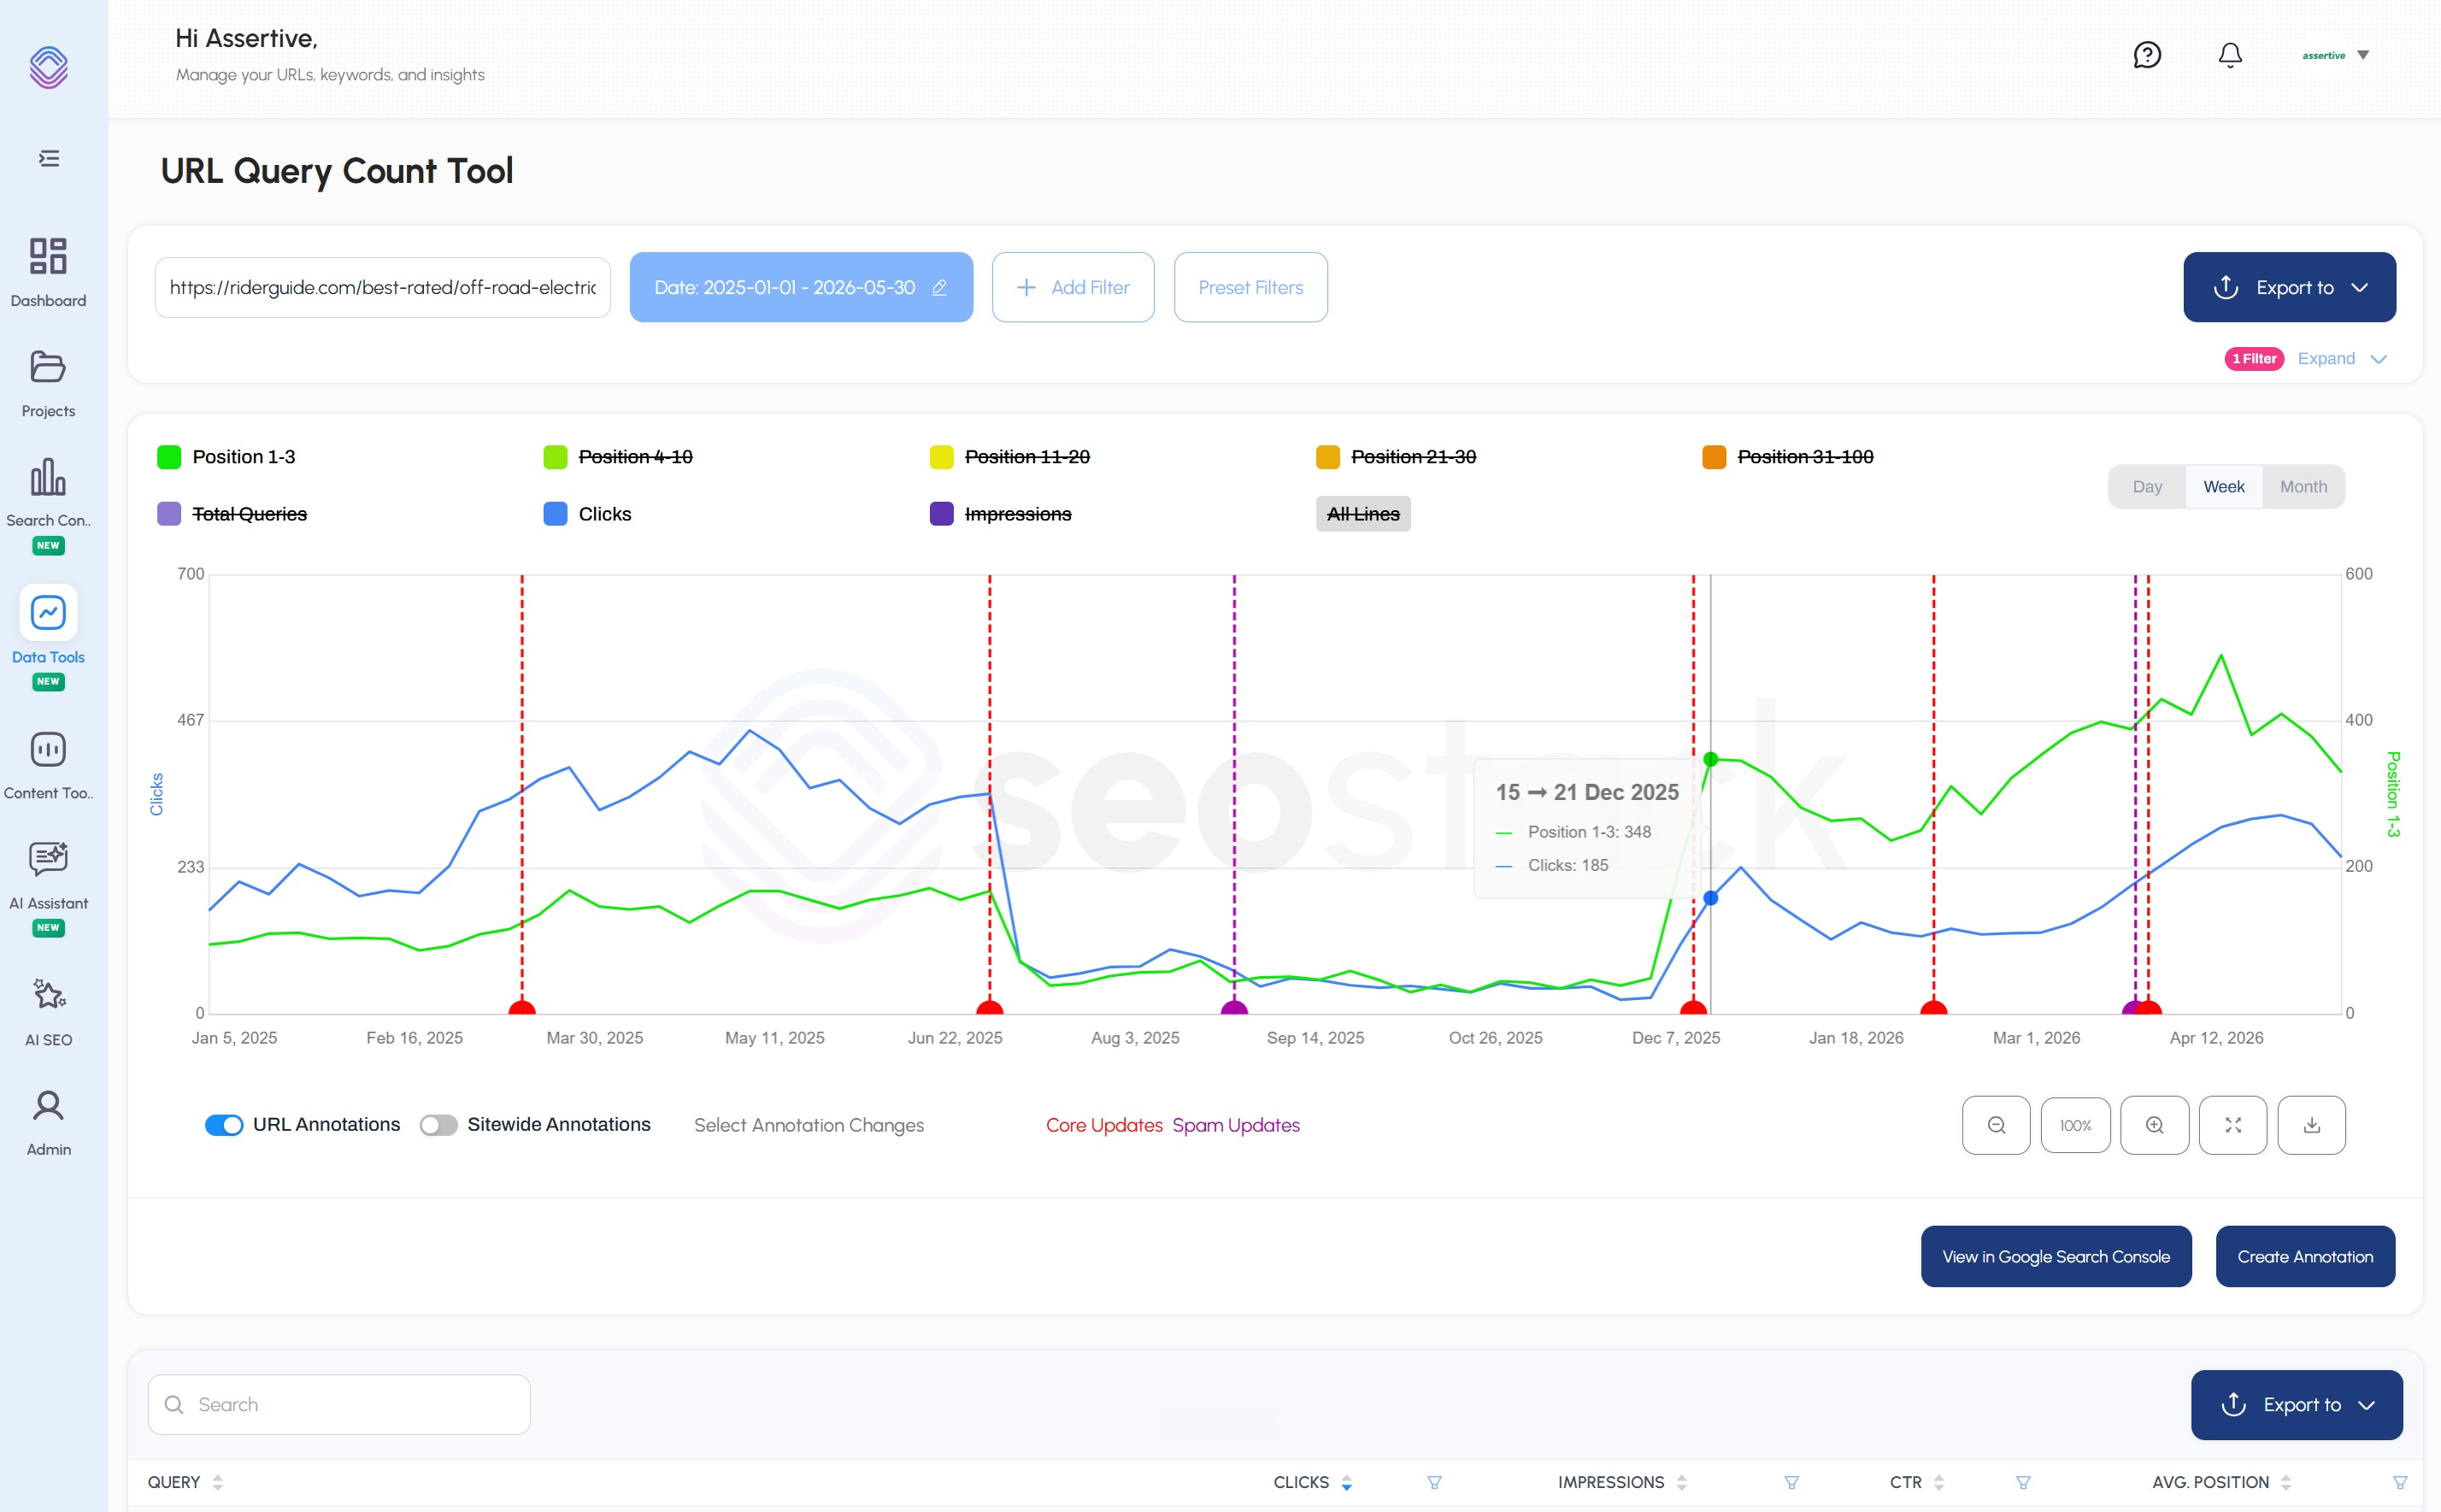Image resolution: width=2441 pixels, height=1512 pixels.
Task: Filter the CTR column funnel icon
Action: pyautogui.click(x=2022, y=1482)
